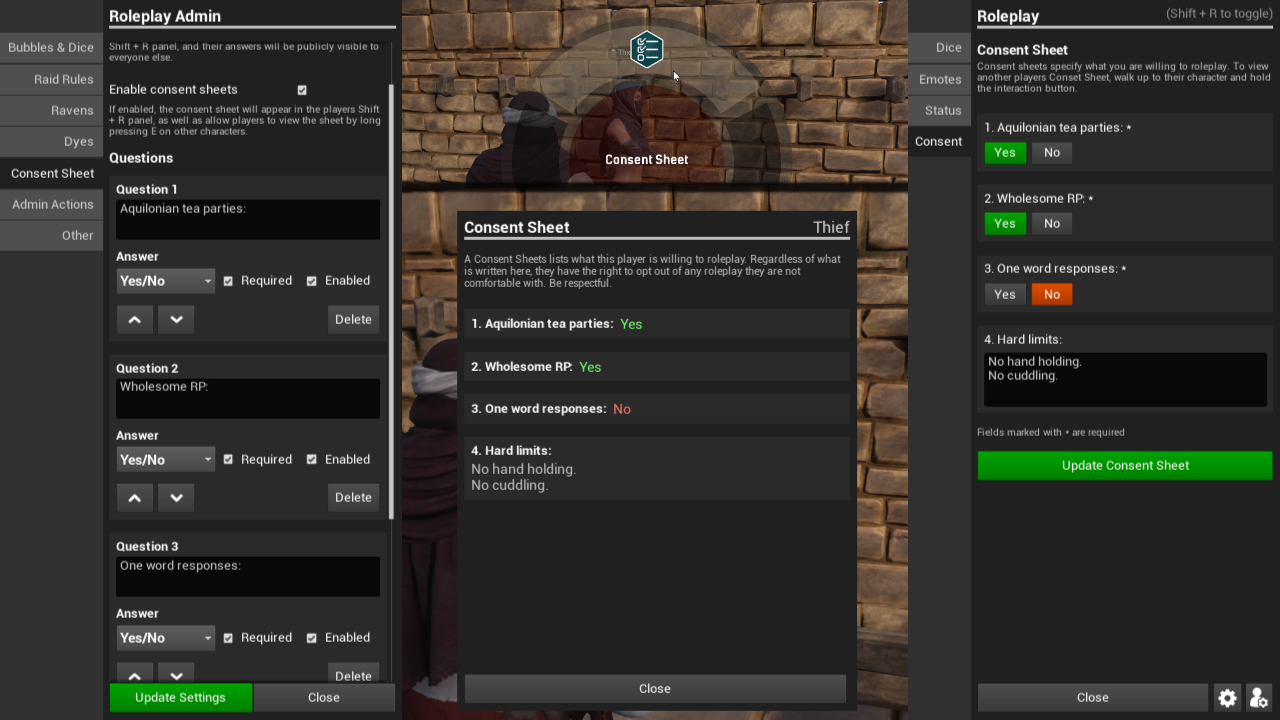Screen dimensions: 1280x720
Task: Open Question 2 Yes/No answer dropdown
Action: (166, 460)
